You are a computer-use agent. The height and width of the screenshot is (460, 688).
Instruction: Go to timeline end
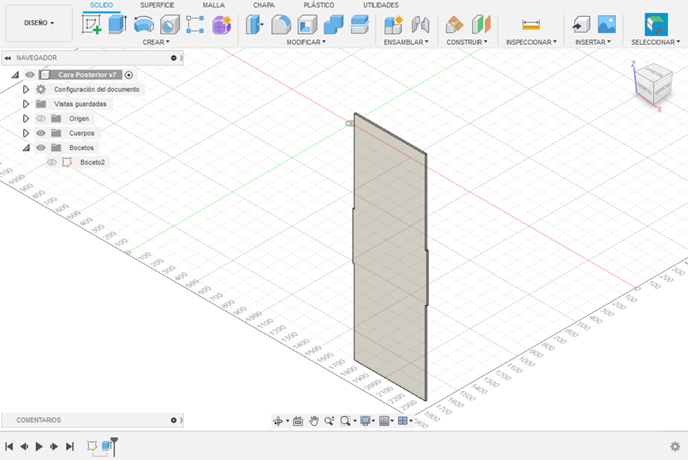point(70,446)
